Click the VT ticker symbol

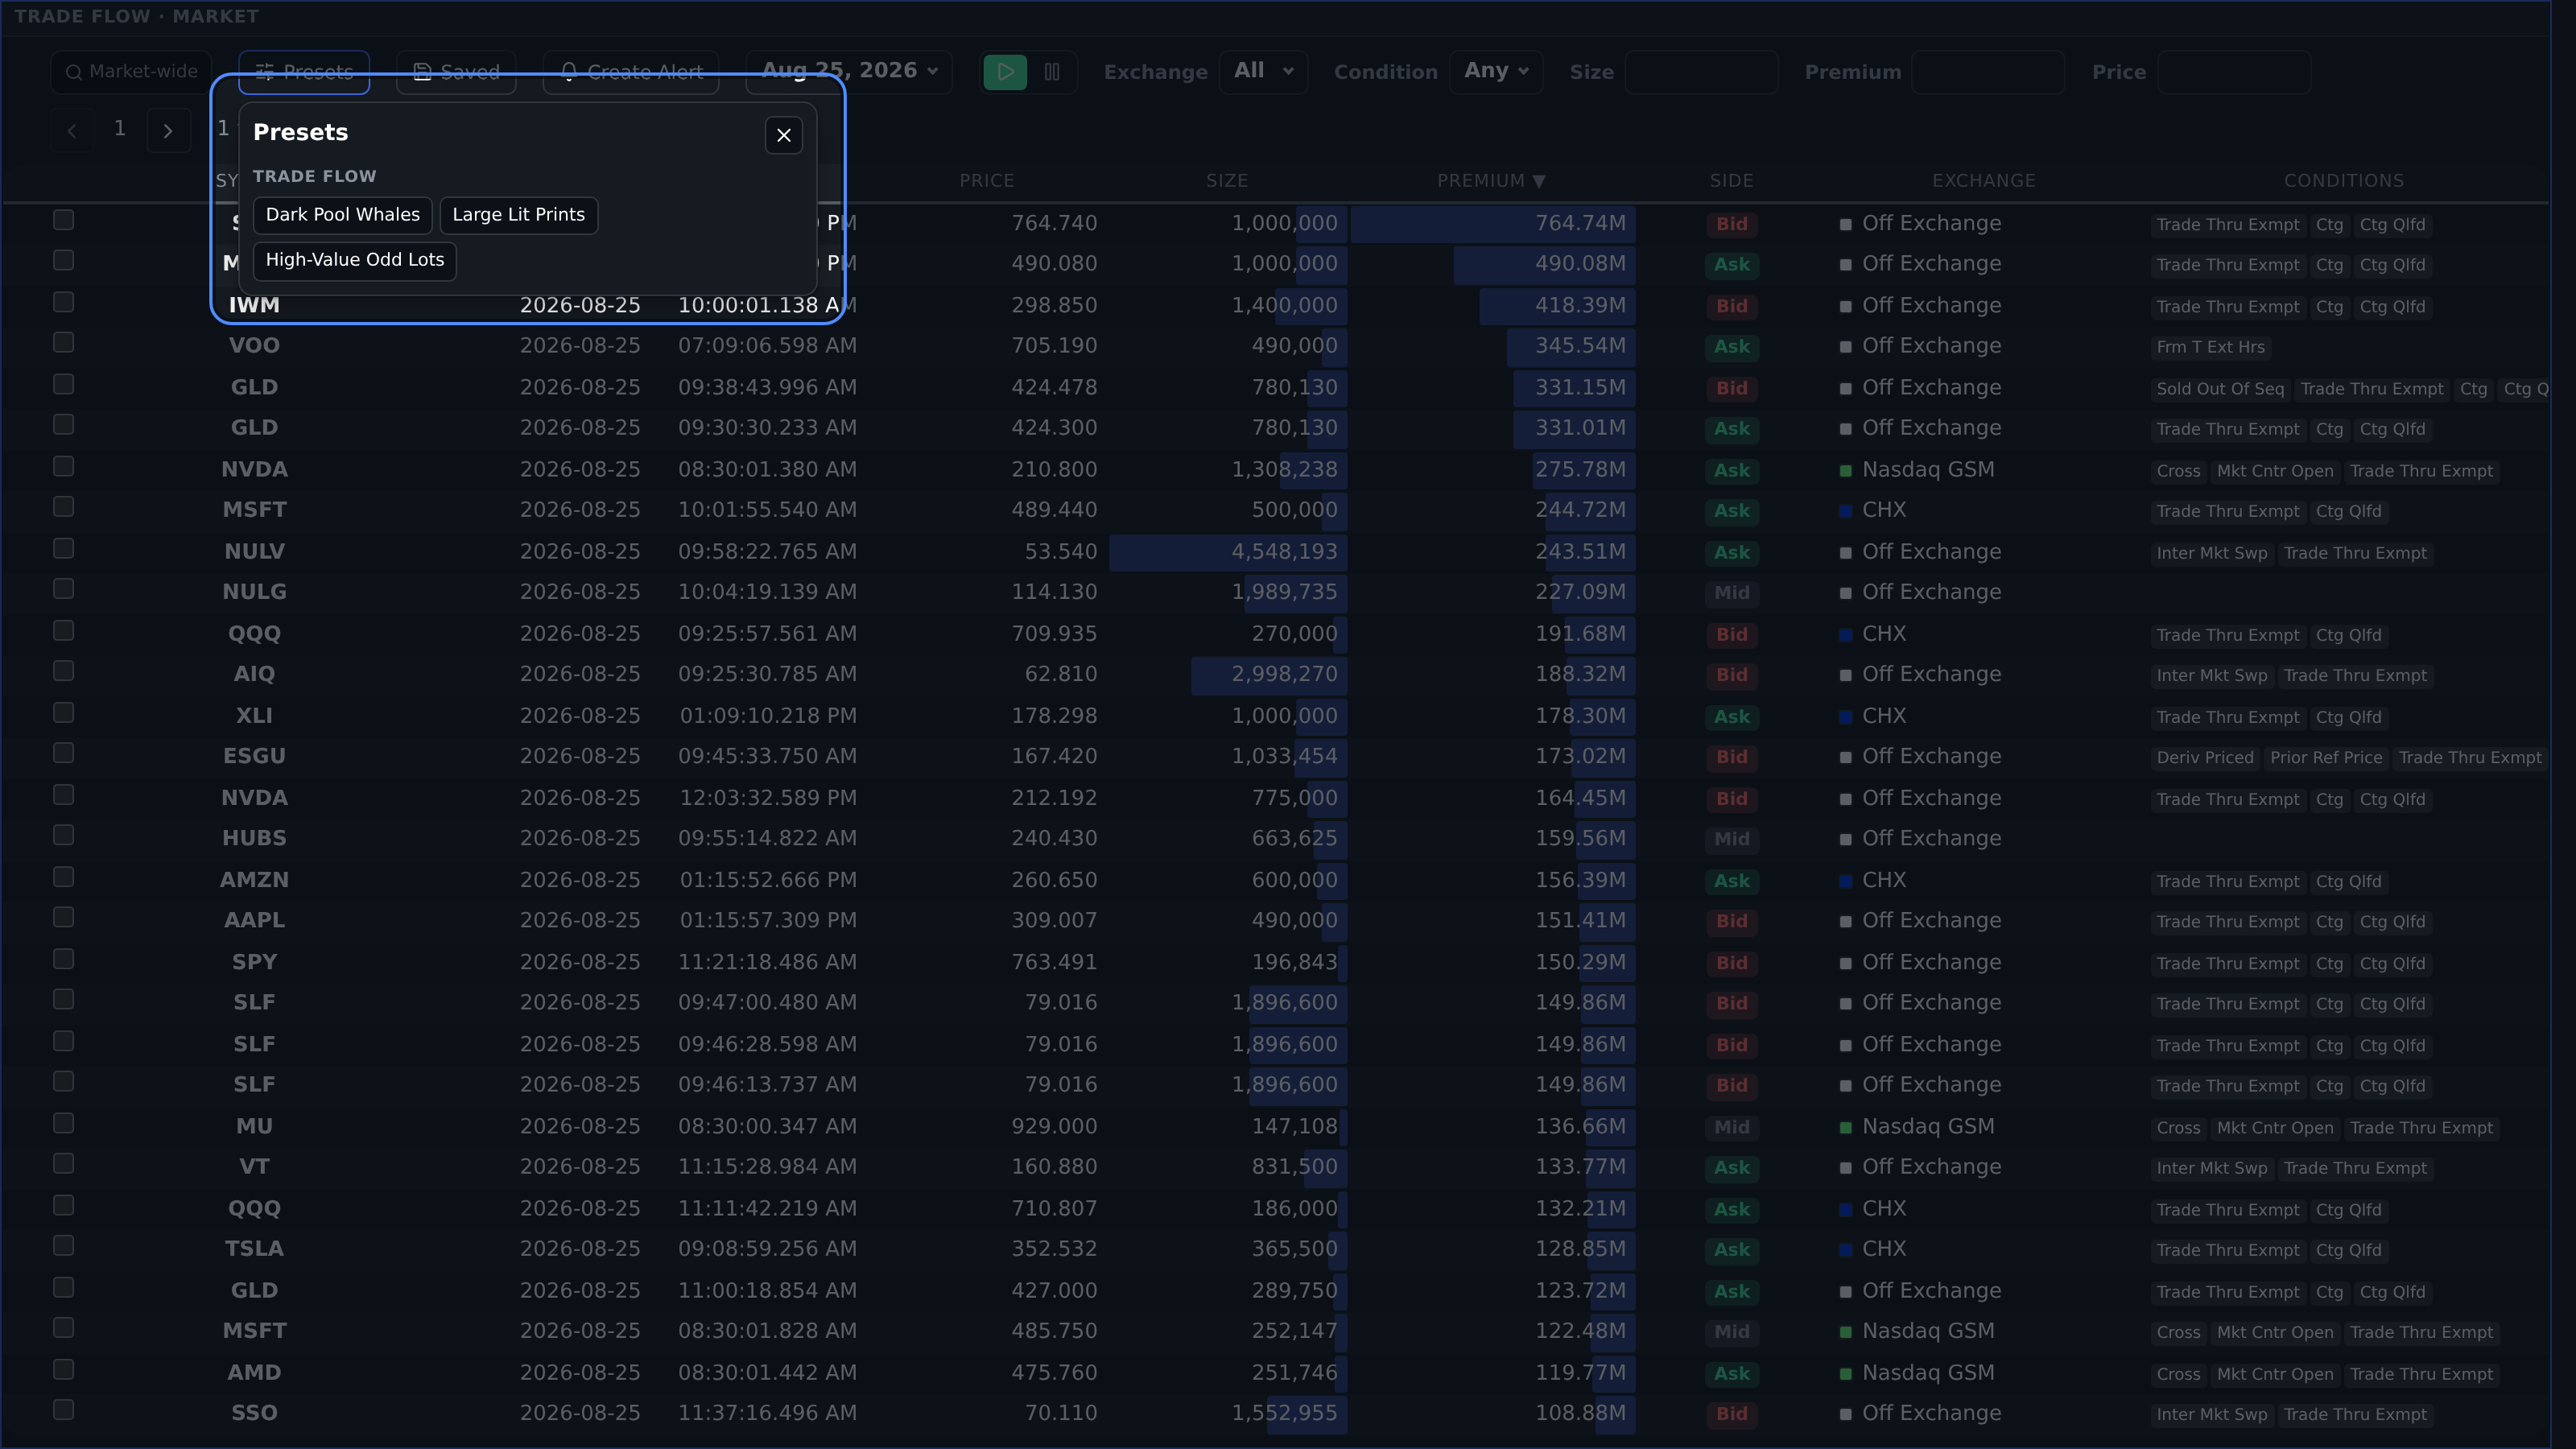tap(254, 1167)
